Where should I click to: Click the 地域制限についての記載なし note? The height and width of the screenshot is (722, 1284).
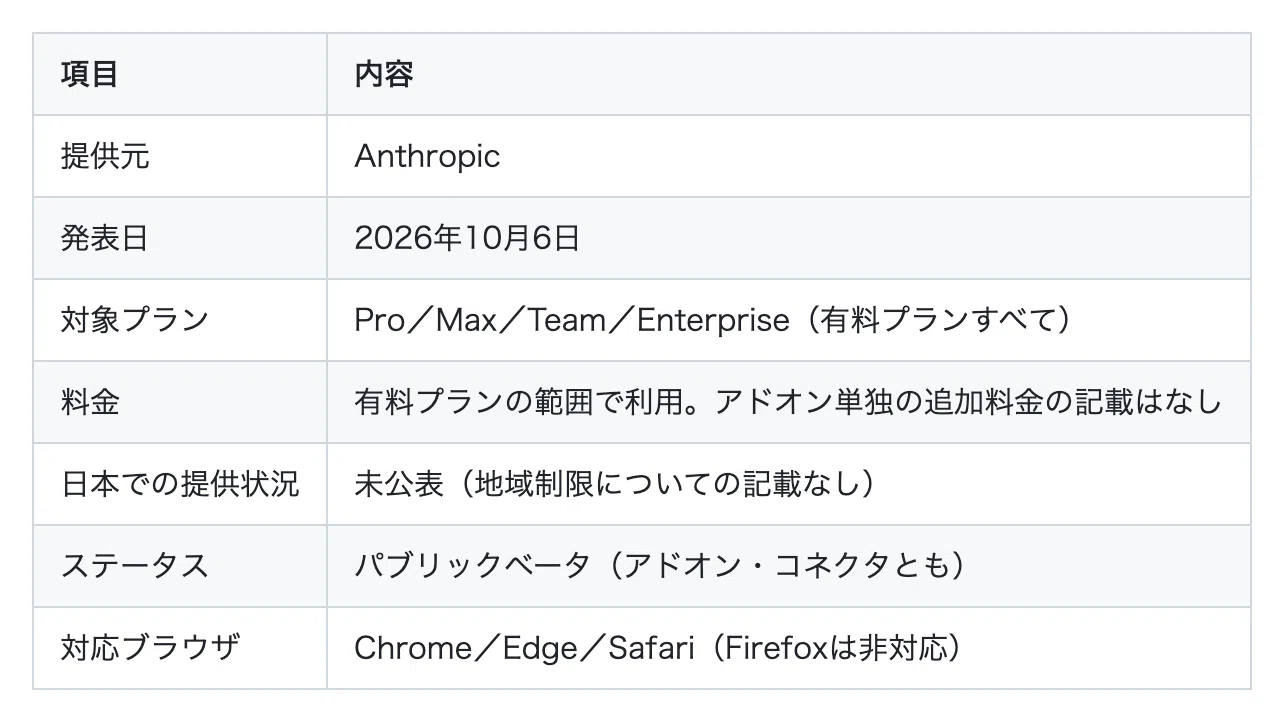(666, 485)
